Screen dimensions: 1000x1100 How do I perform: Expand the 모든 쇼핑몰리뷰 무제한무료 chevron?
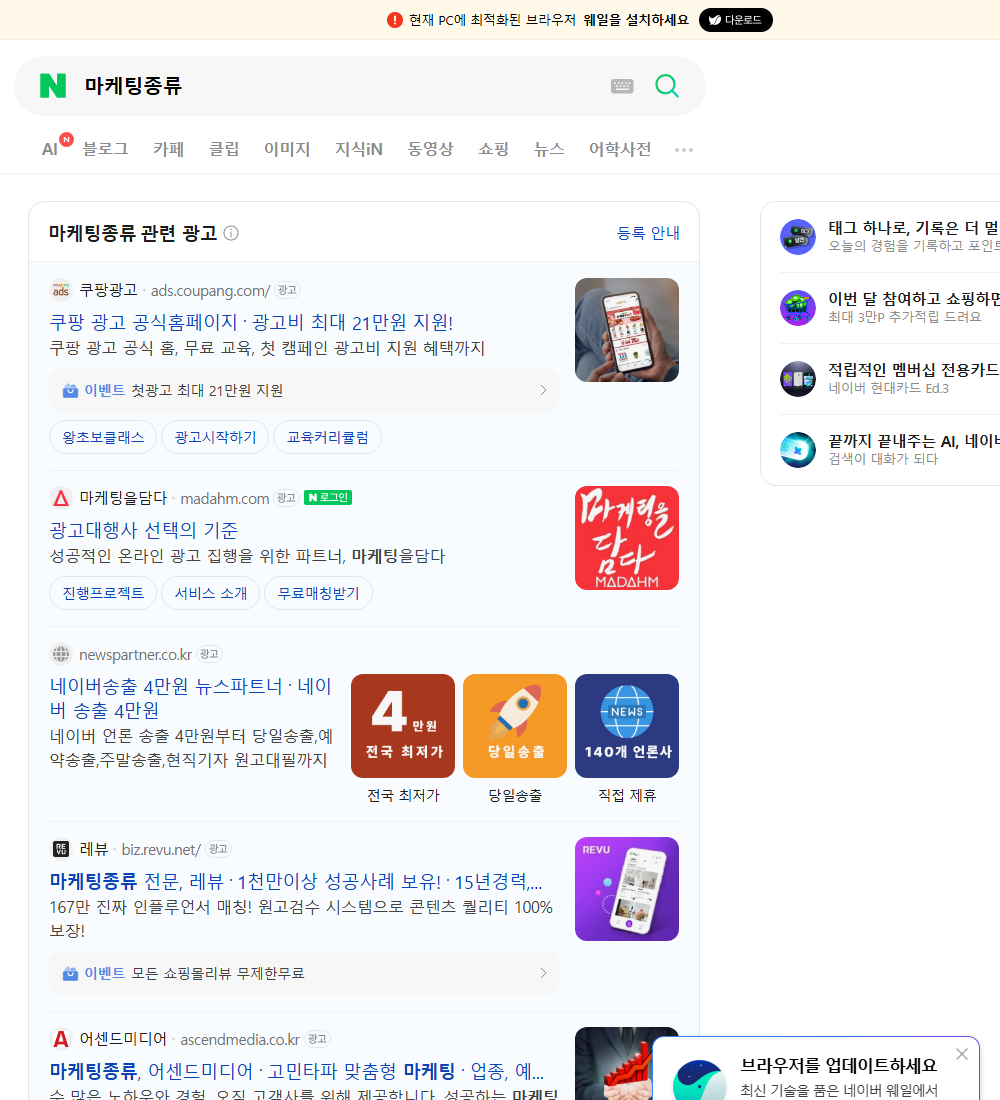click(543, 973)
